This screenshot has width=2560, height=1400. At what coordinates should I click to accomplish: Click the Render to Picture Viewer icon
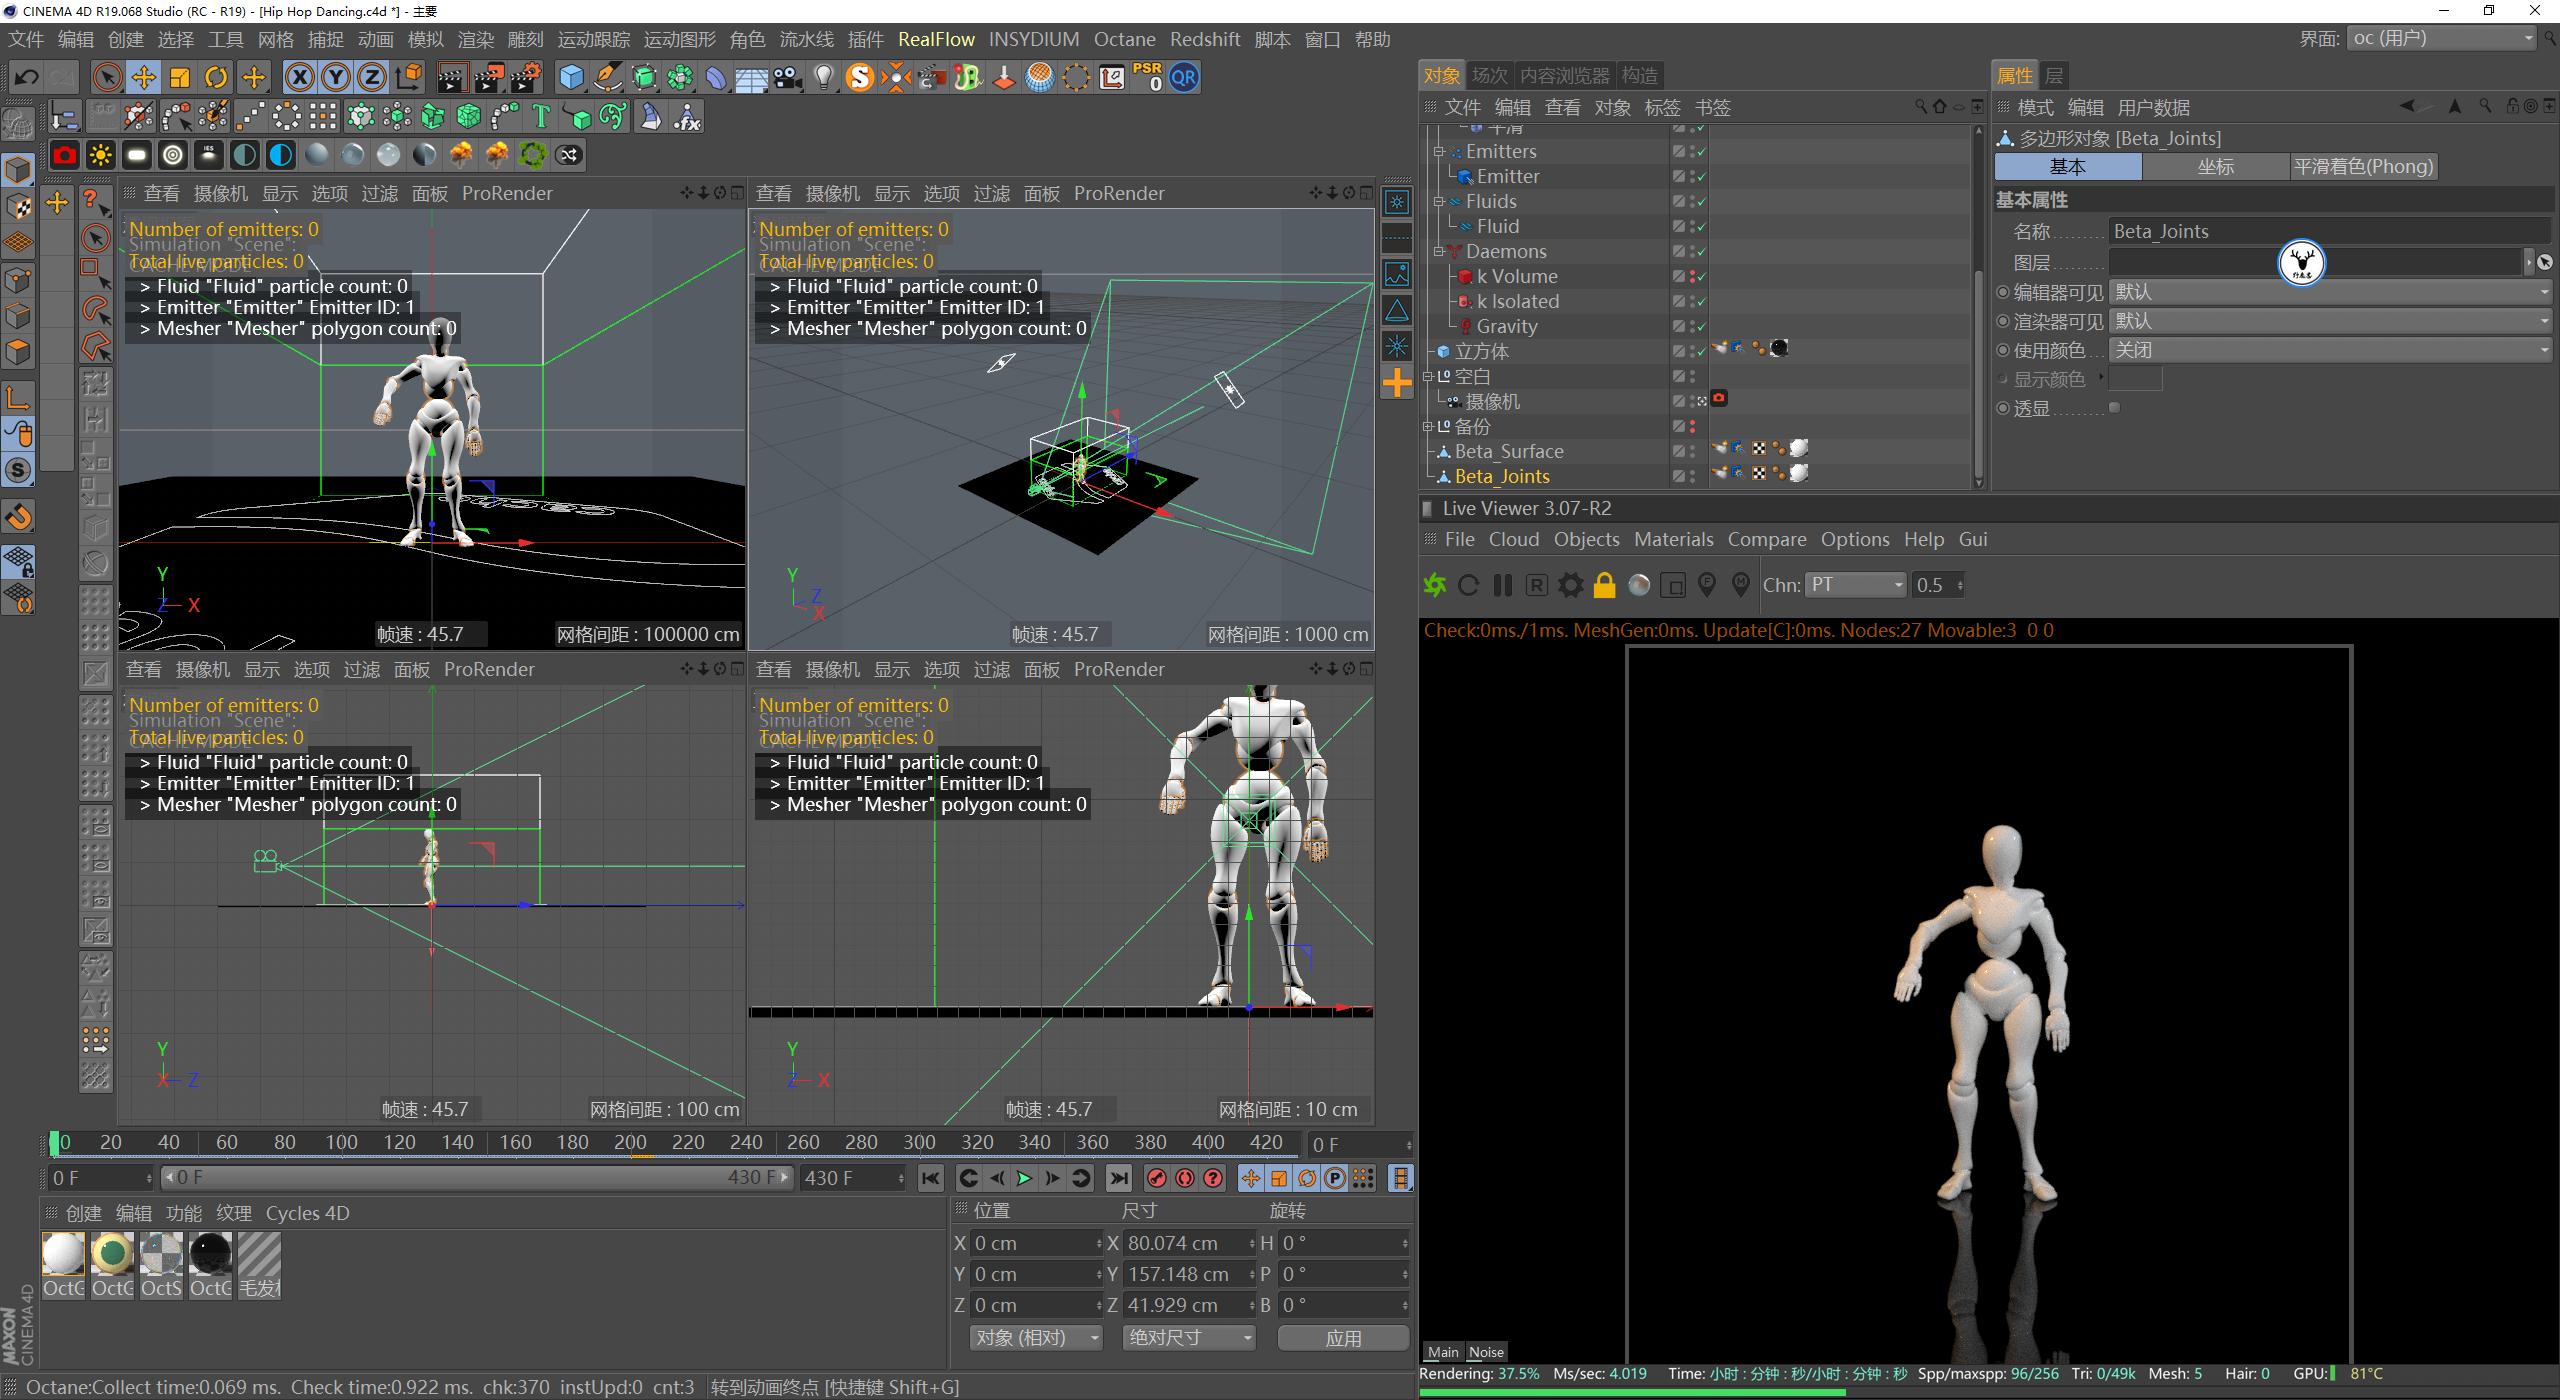click(490, 77)
